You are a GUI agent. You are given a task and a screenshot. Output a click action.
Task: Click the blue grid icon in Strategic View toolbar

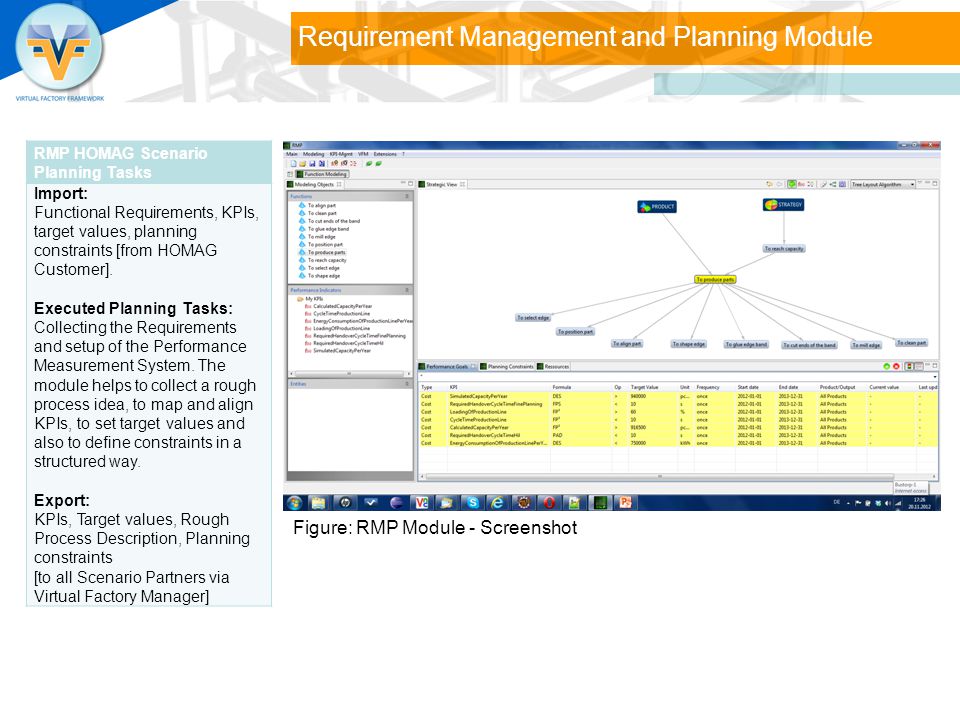pyautogui.click(x=842, y=184)
